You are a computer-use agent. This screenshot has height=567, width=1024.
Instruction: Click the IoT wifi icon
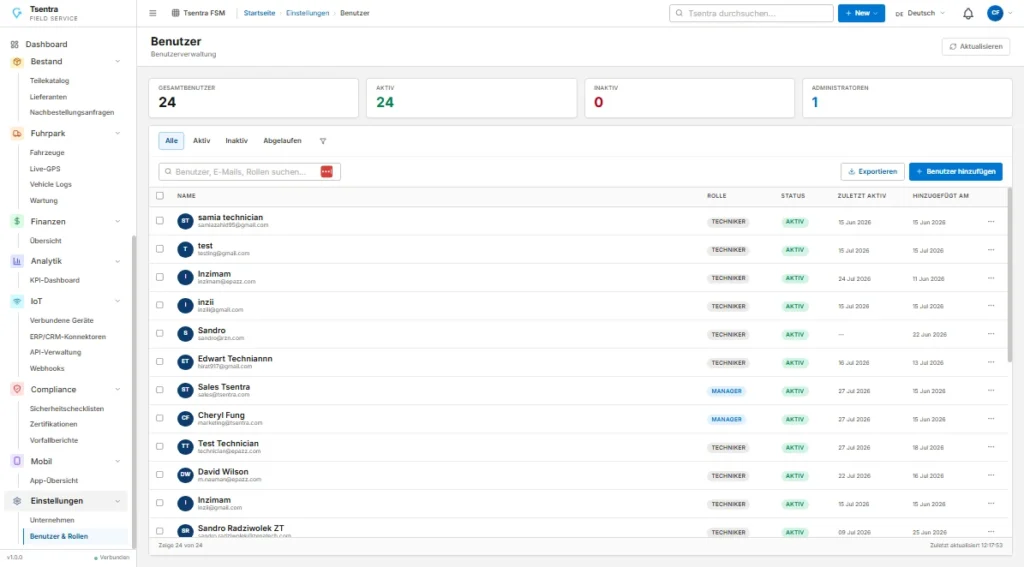pos(17,301)
